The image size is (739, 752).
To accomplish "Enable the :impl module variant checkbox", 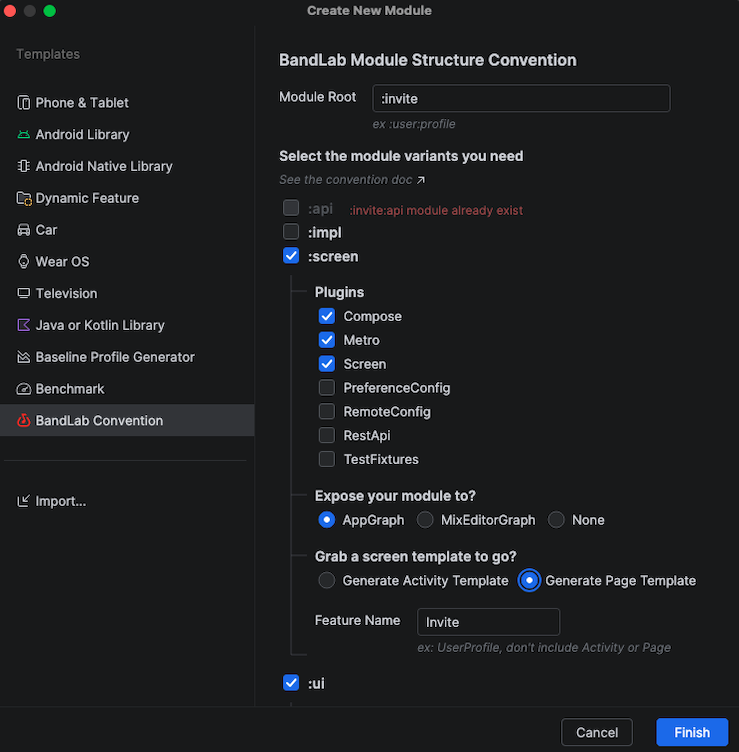I will coord(291,232).
